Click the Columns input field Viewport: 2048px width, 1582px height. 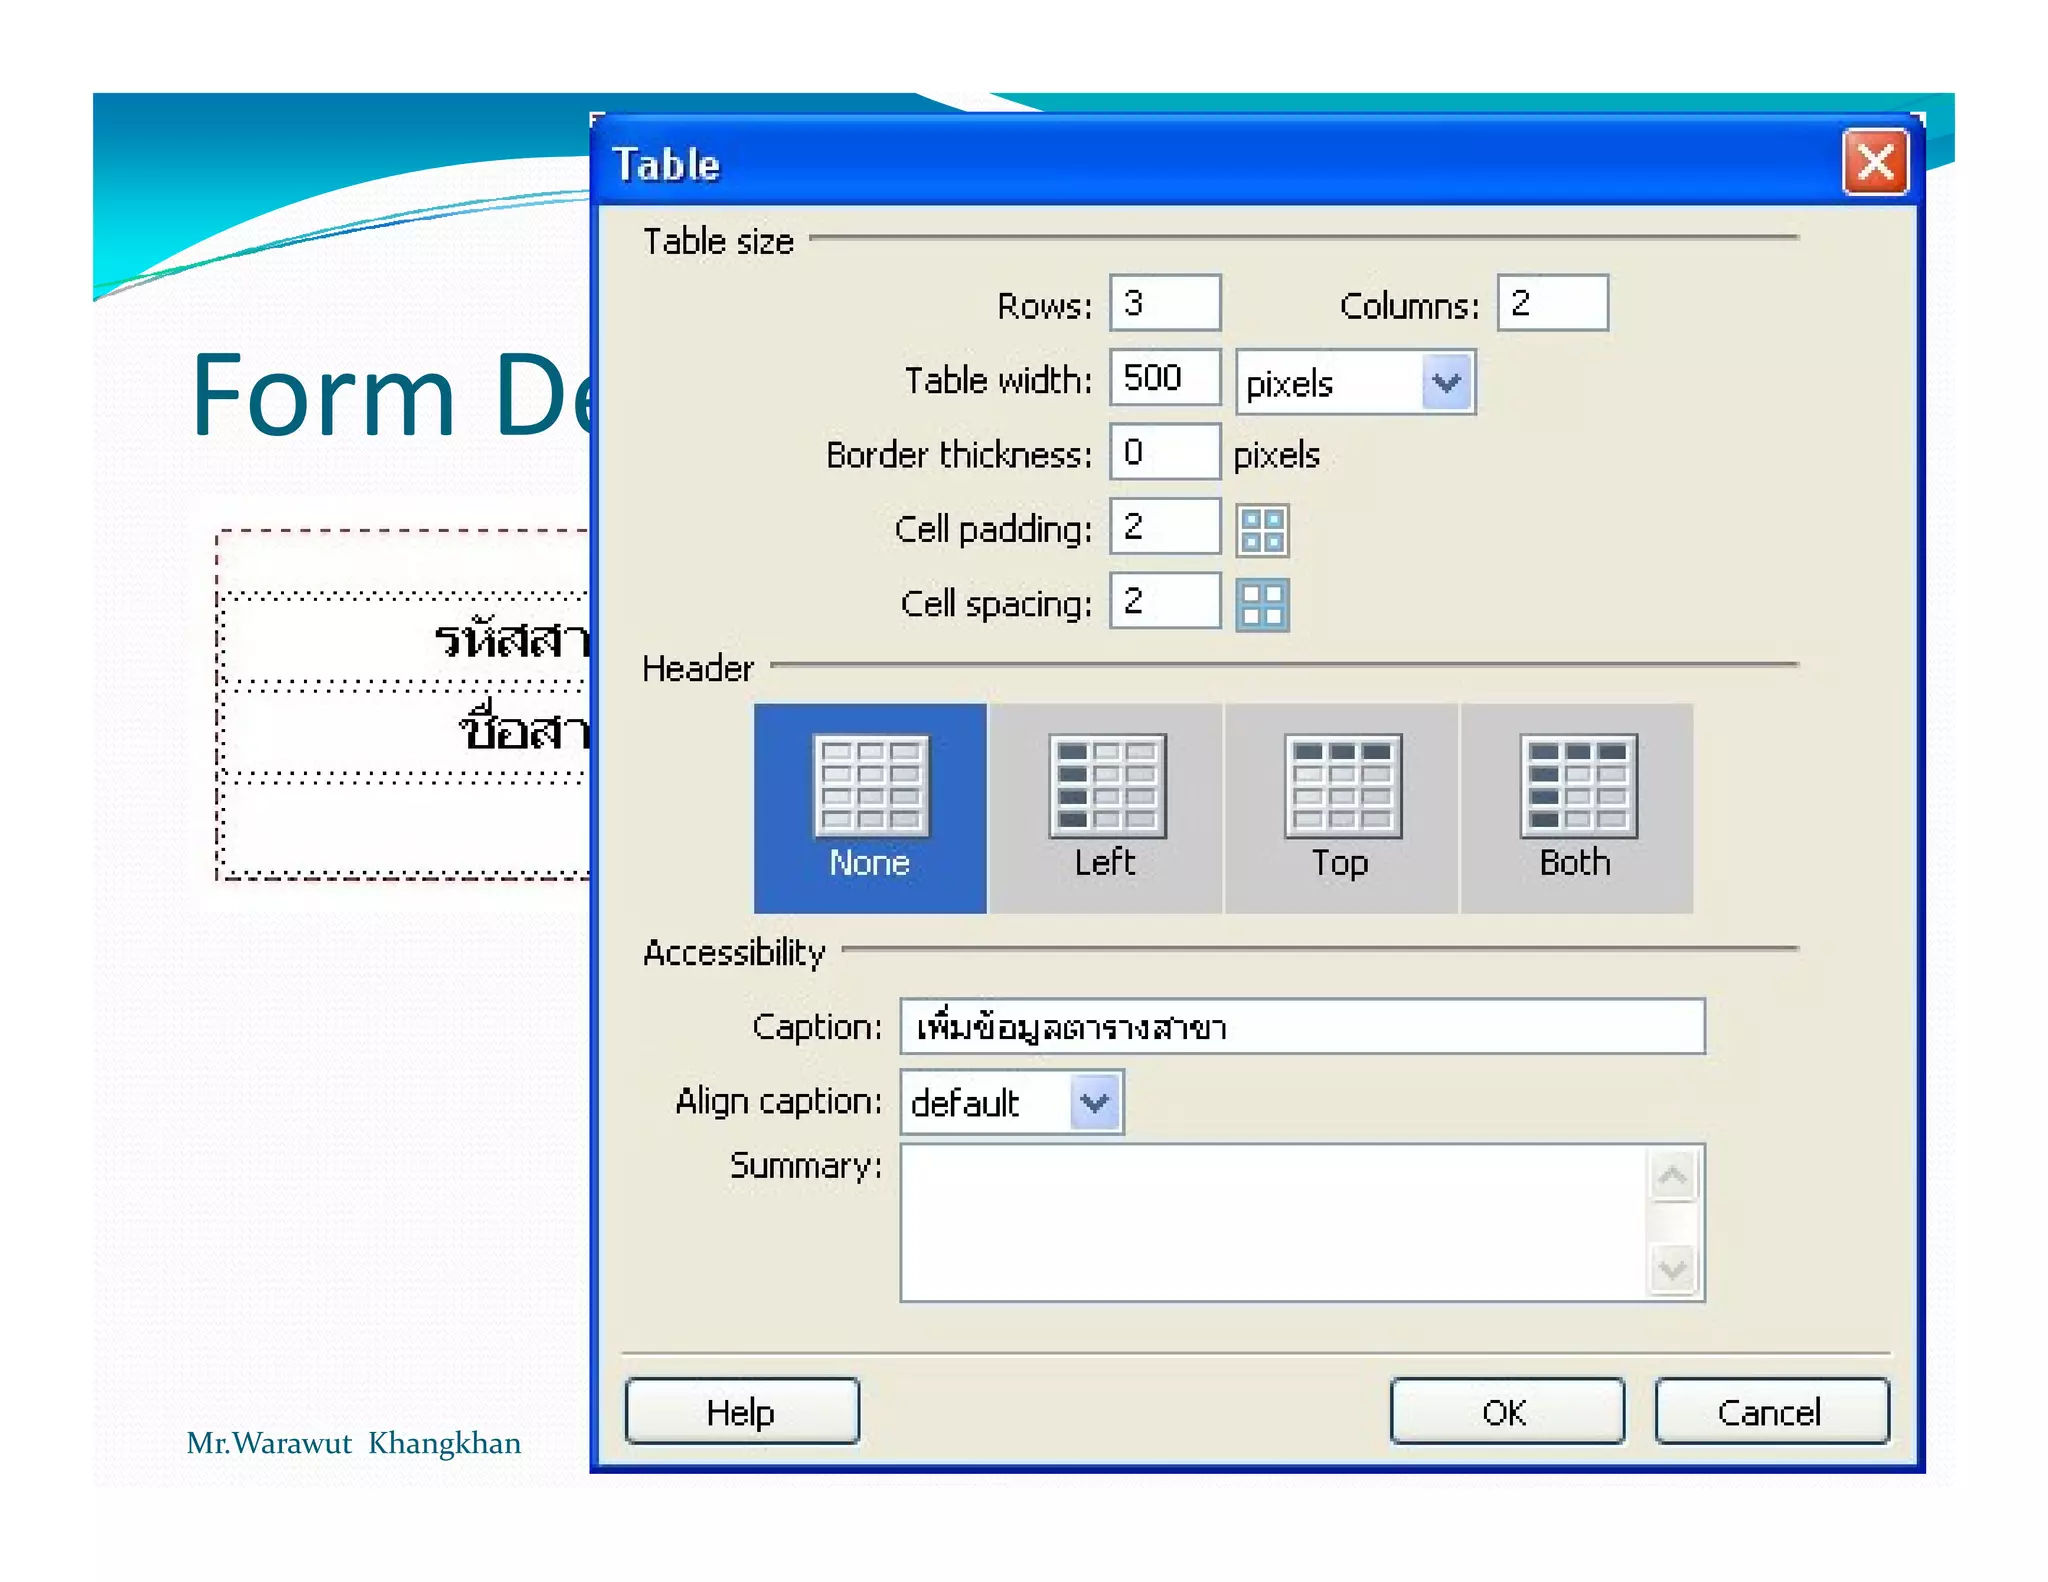point(1552,303)
